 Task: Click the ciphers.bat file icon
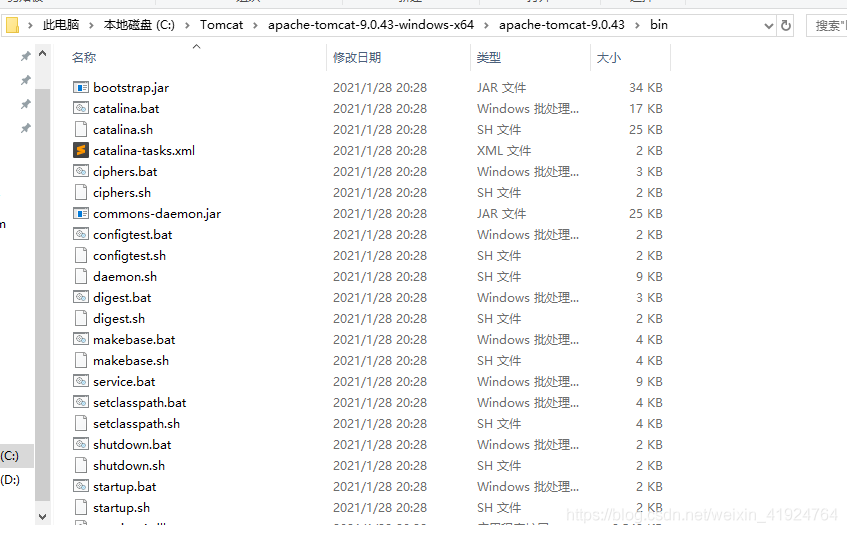pyautogui.click(x=80, y=171)
